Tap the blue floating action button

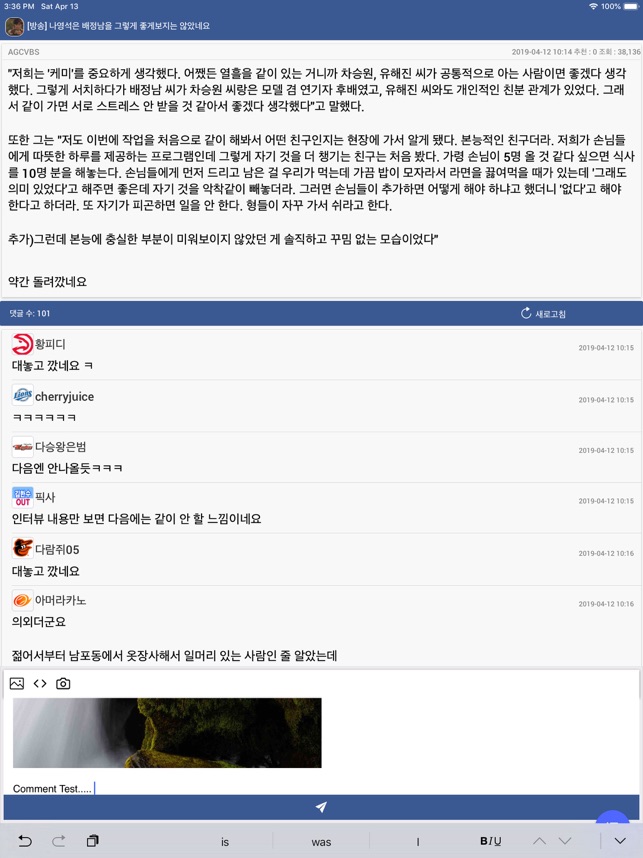613,816
